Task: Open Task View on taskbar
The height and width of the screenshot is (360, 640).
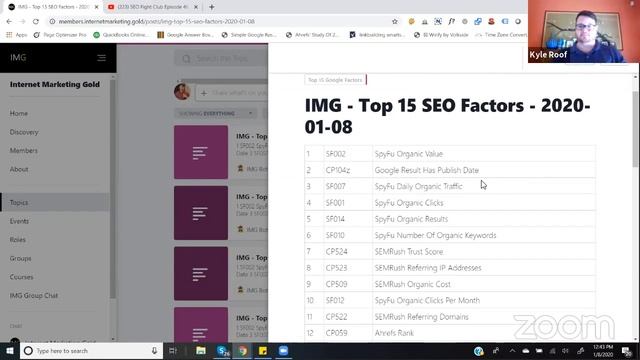Action: (173, 351)
